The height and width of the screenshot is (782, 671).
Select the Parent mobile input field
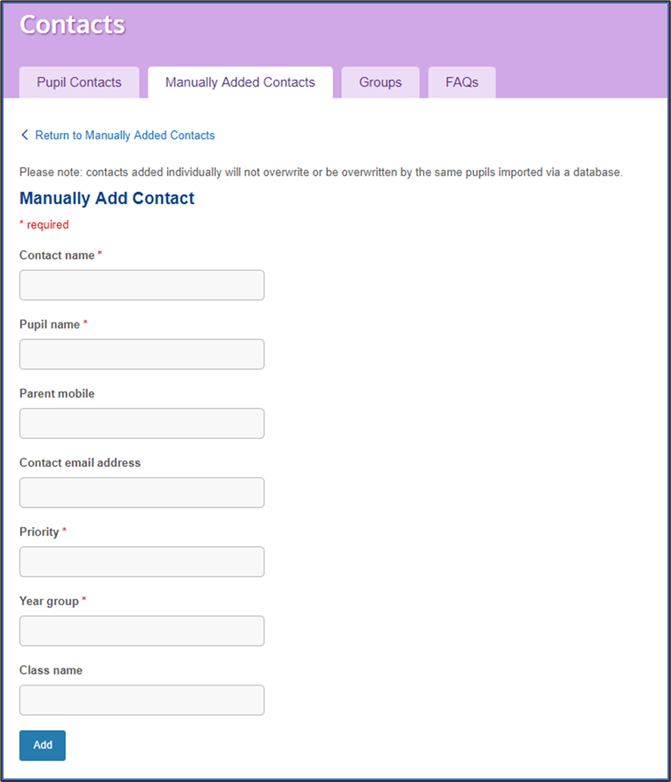click(x=142, y=423)
